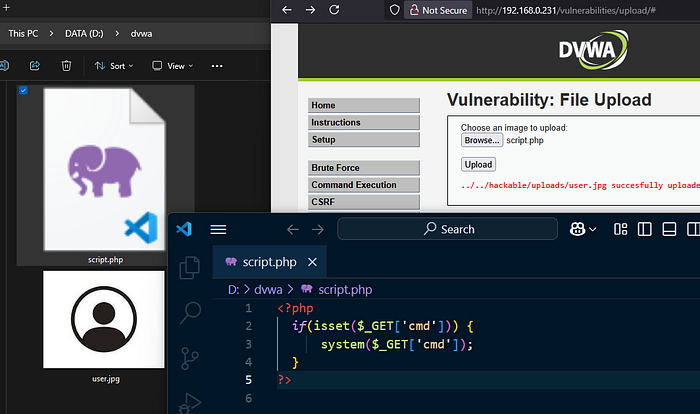Click user.jpg file name label

(x=106, y=379)
